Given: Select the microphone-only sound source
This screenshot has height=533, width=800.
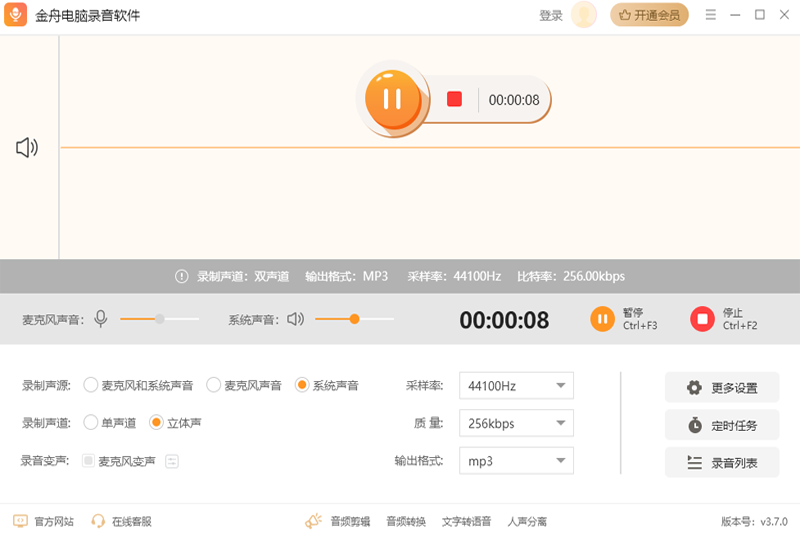Looking at the screenshot, I should pyautogui.click(x=213, y=385).
